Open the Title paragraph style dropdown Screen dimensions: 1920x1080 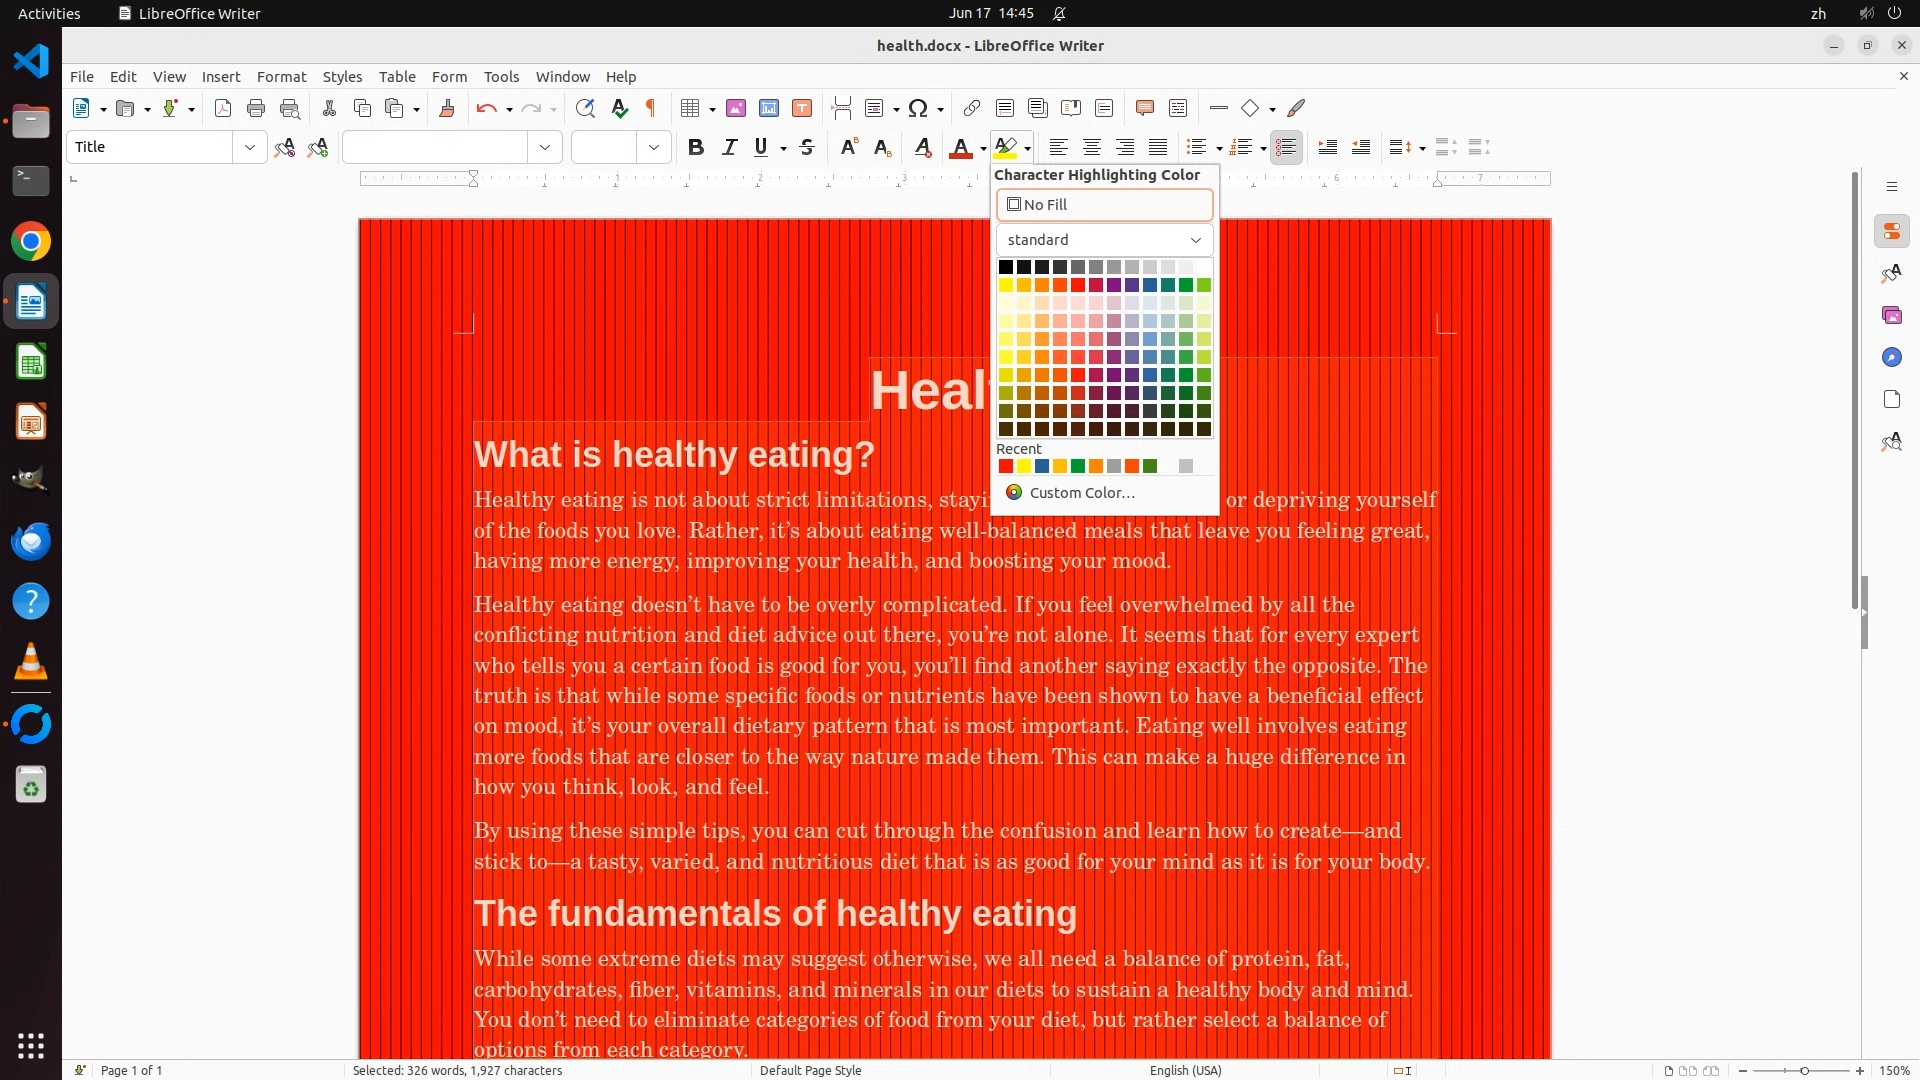coord(250,148)
